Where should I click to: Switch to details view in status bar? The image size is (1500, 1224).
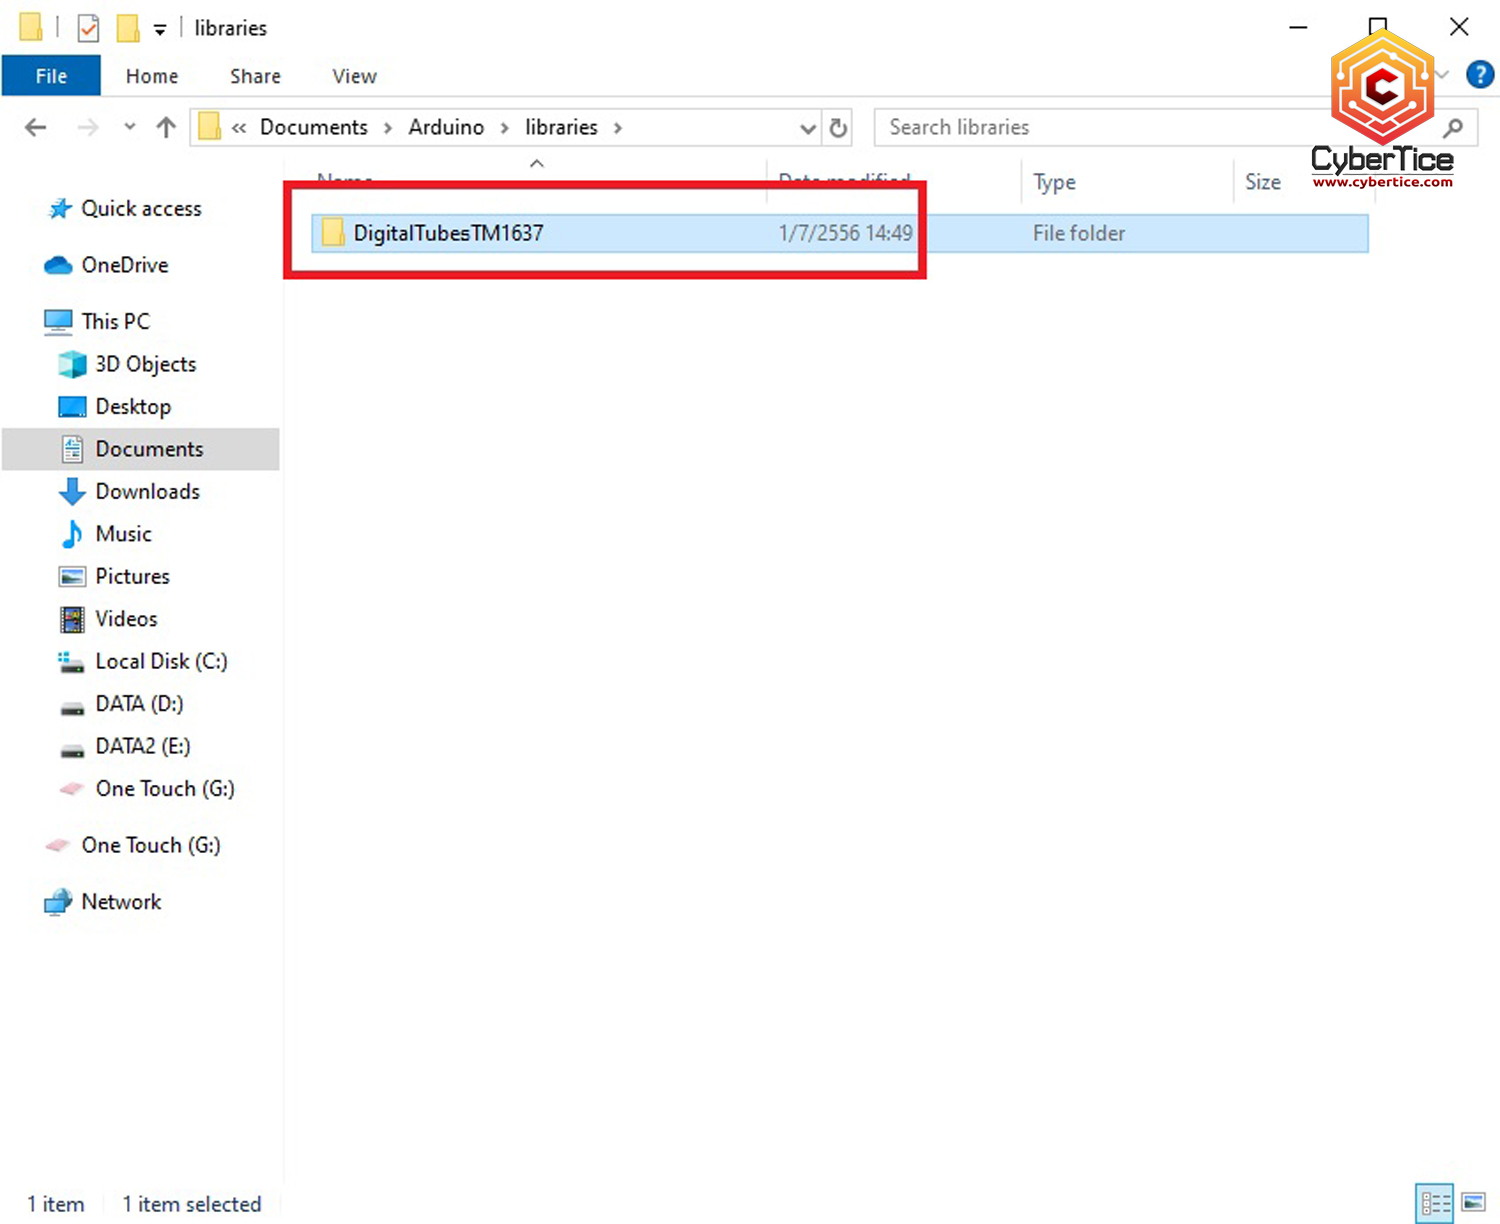(1435, 1202)
